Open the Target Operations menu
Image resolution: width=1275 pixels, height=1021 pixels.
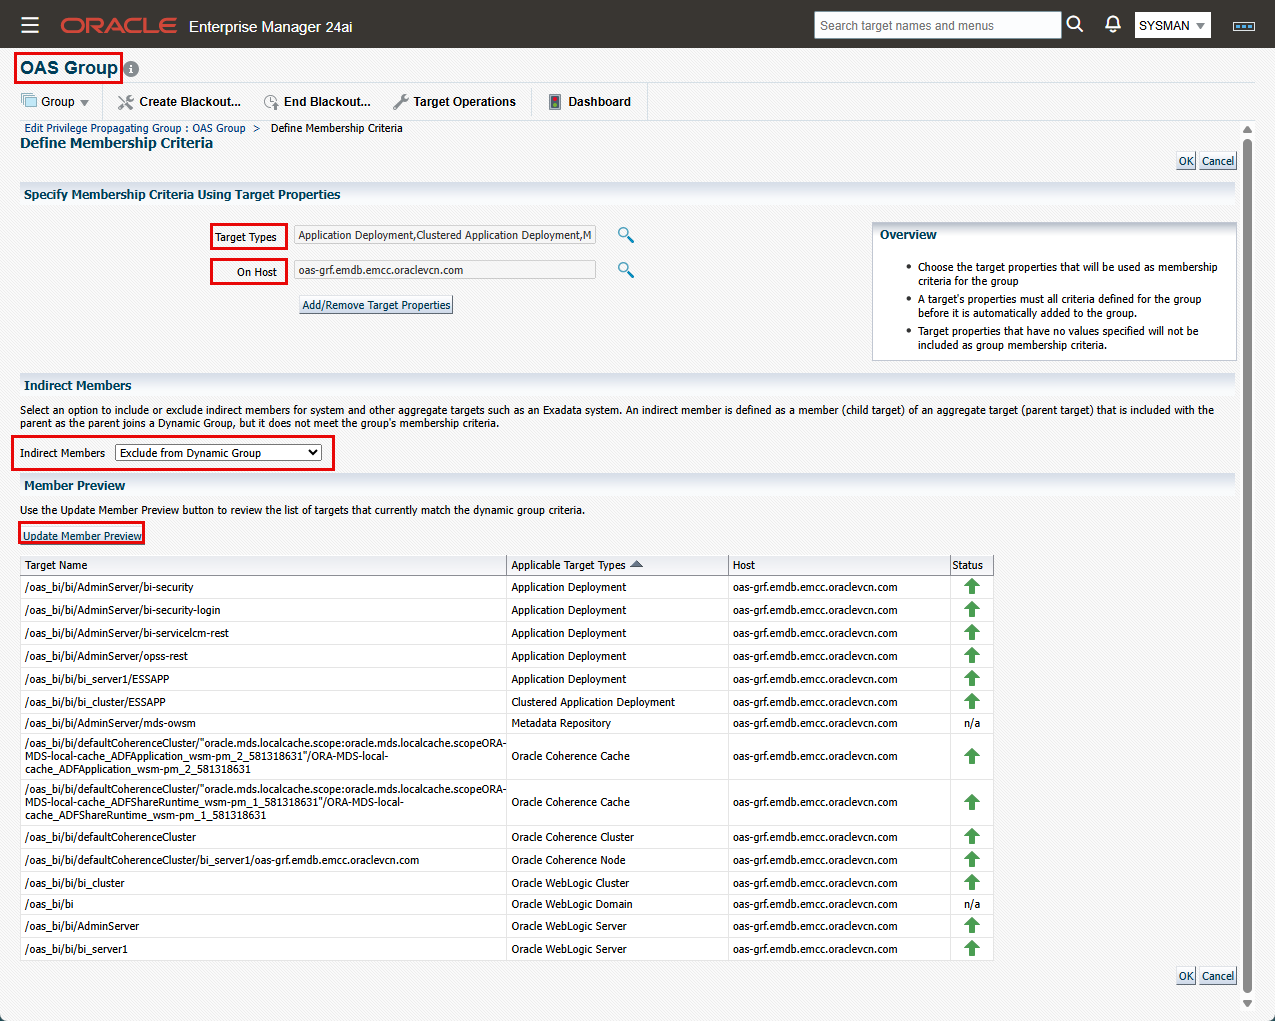(x=455, y=102)
